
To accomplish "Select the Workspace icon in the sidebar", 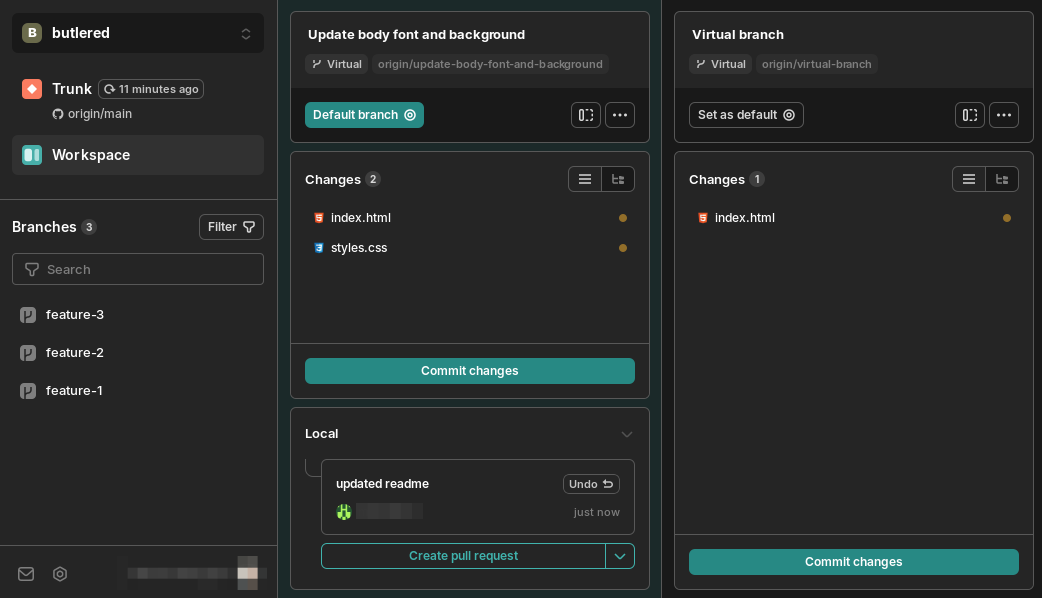I will tap(31, 154).
